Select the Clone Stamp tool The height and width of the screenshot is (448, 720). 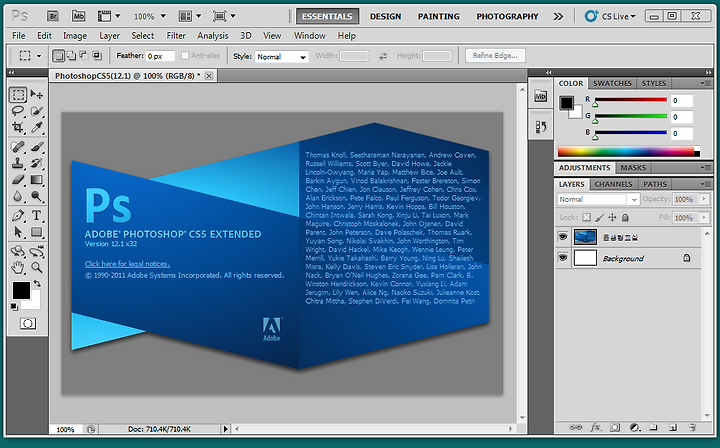coord(18,163)
